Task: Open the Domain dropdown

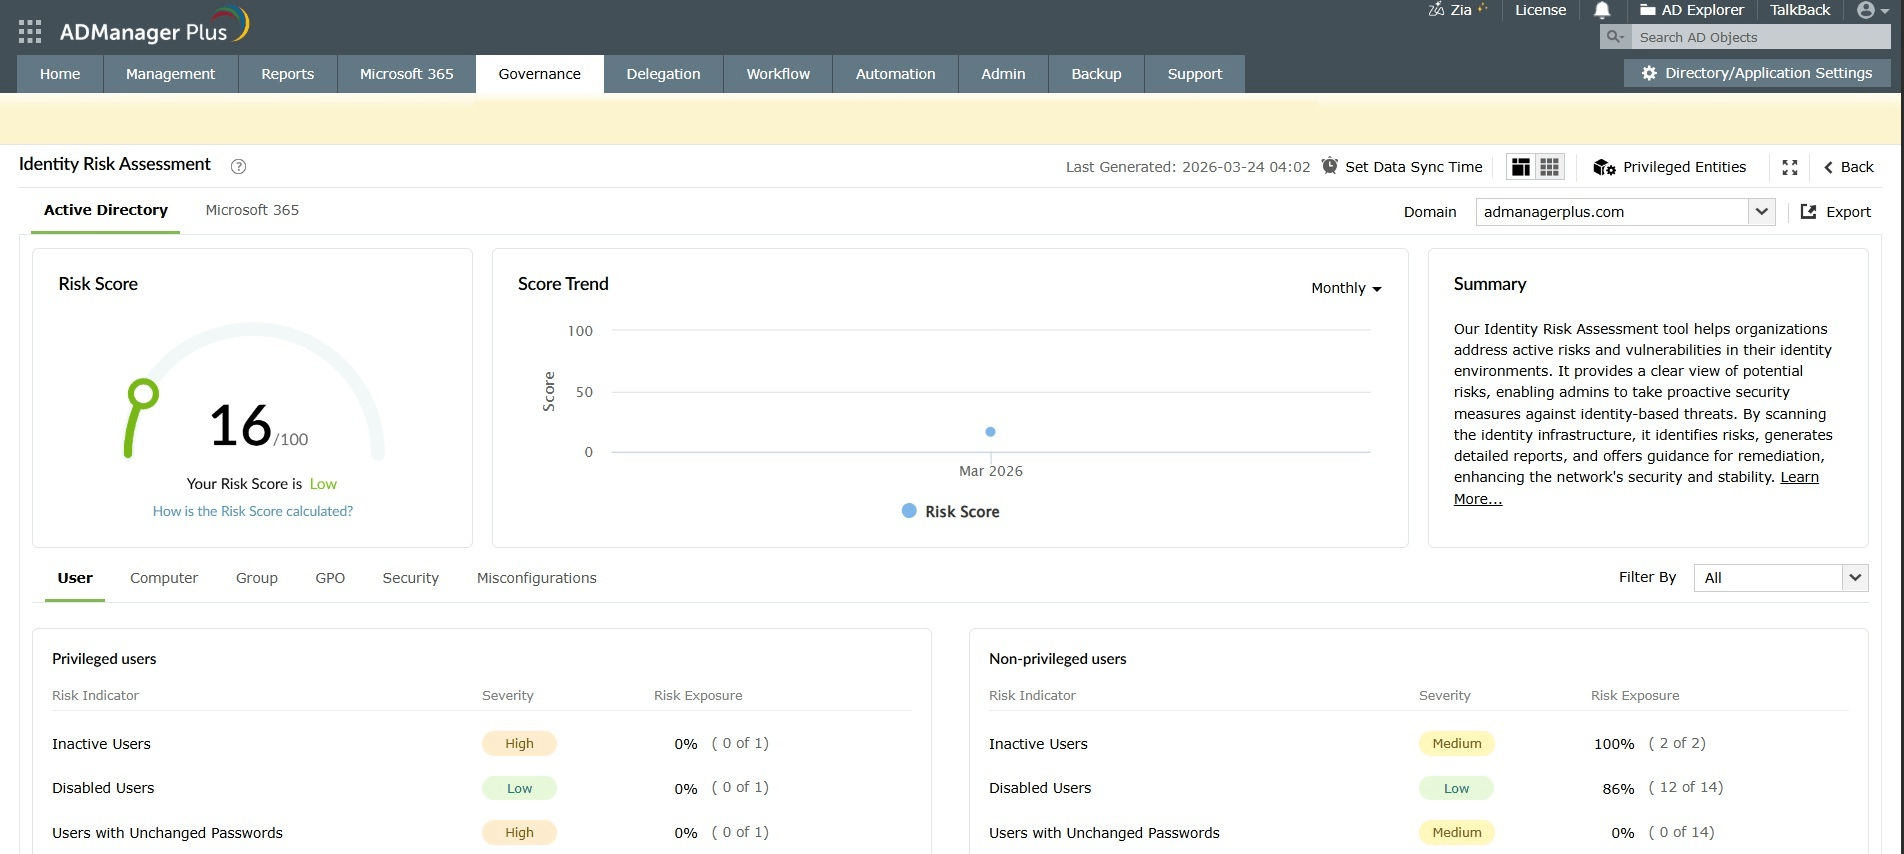Action: pyautogui.click(x=1625, y=212)
